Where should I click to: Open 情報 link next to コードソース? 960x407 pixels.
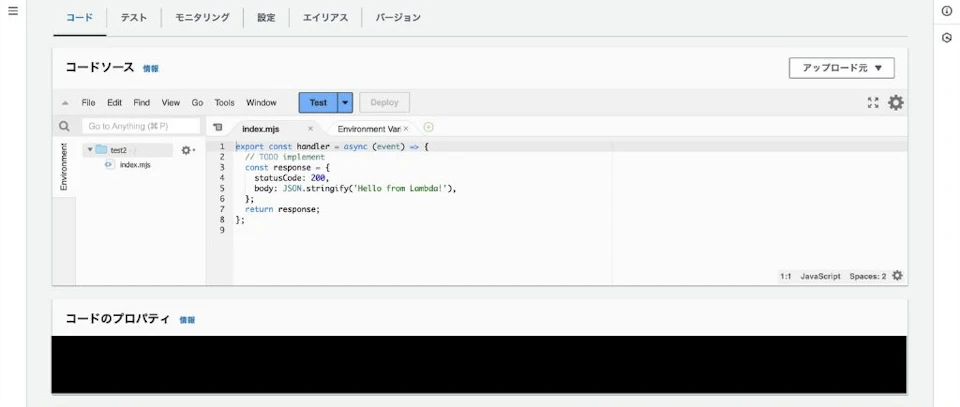tap(151, 69)
